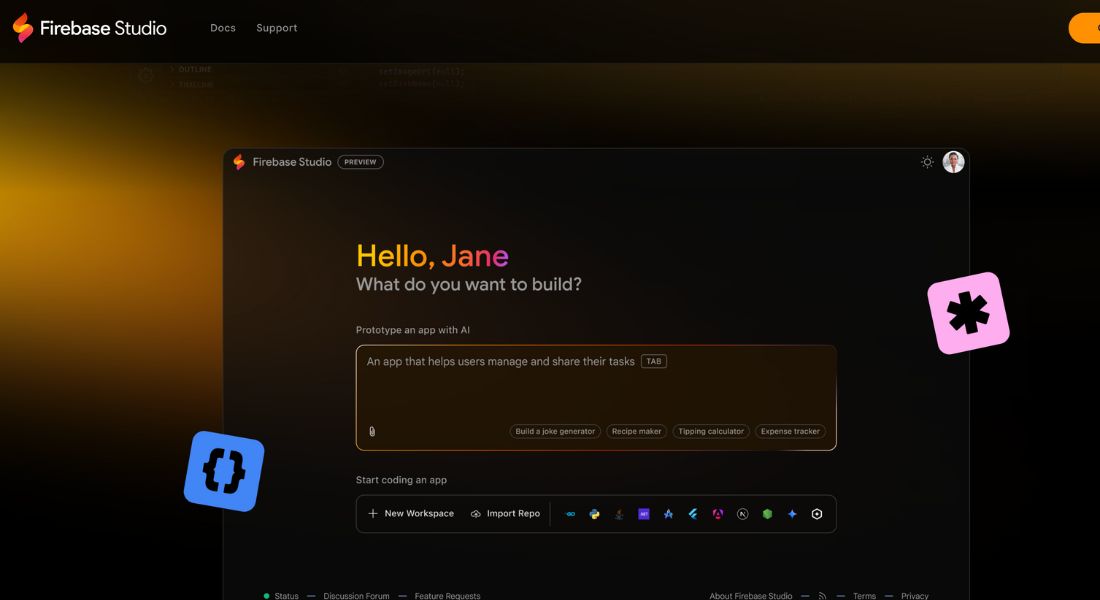Click the TAB hint badge
This screenshot has height=600, width=1100.
pyautogui.click(x=653, y=361)
